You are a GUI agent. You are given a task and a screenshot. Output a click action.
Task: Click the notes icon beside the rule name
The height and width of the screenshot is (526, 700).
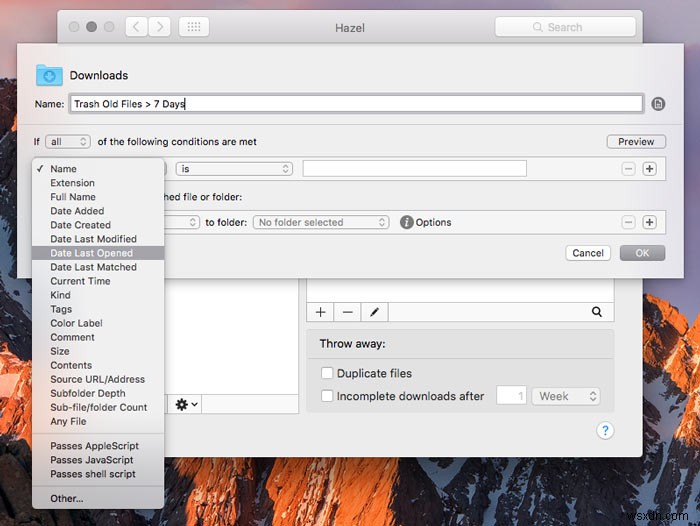point(658,104)
